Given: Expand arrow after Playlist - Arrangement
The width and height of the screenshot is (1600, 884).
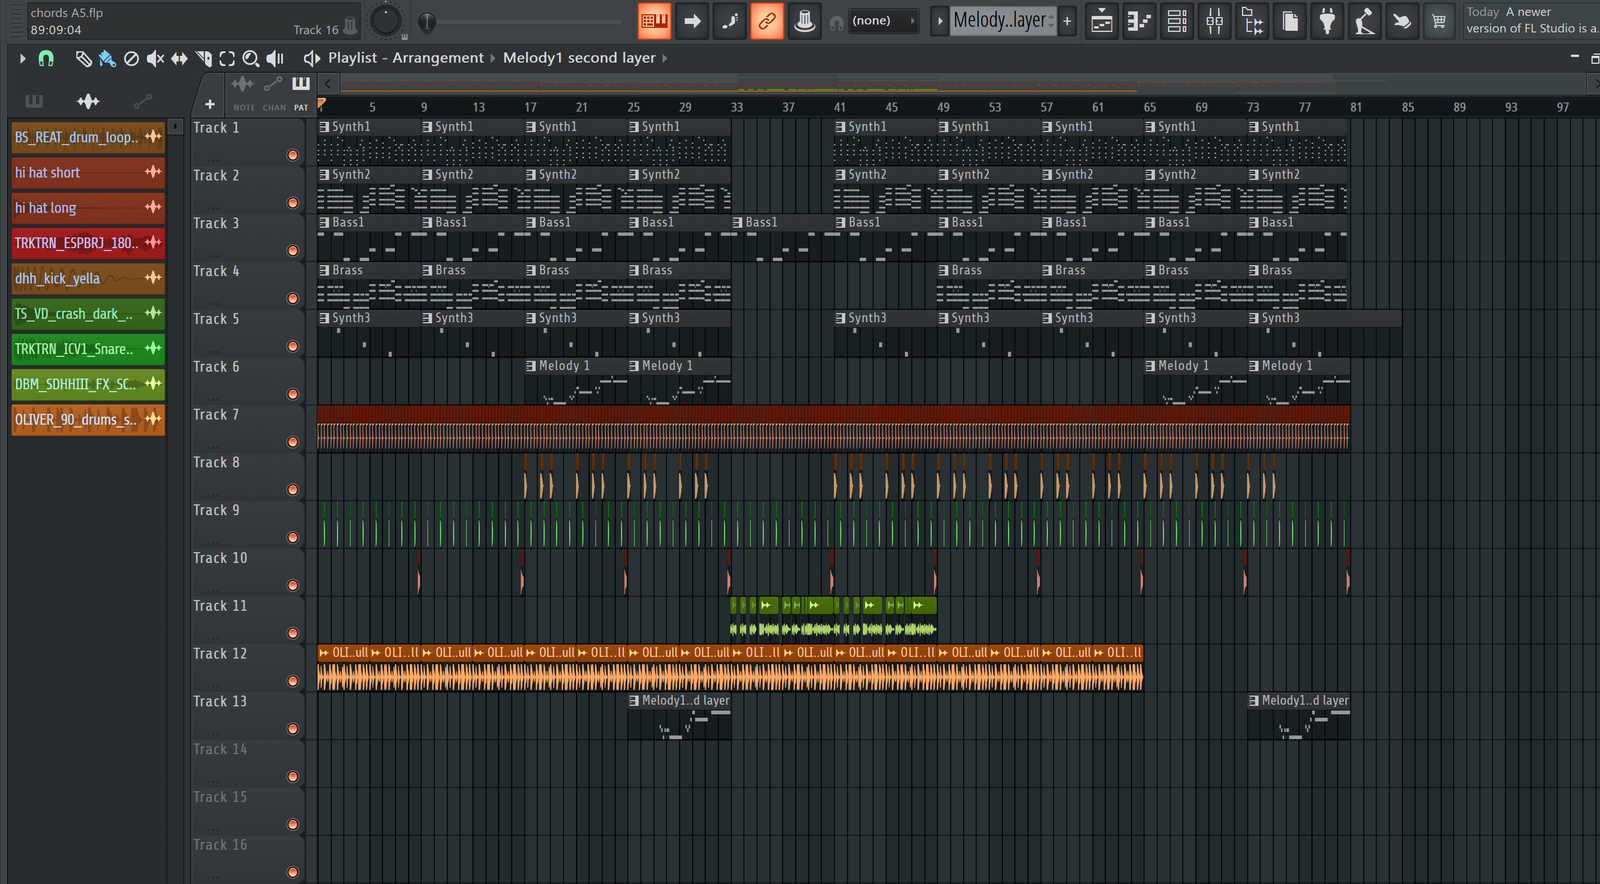Looking at the screenshot, I should [x=492, y=58].
